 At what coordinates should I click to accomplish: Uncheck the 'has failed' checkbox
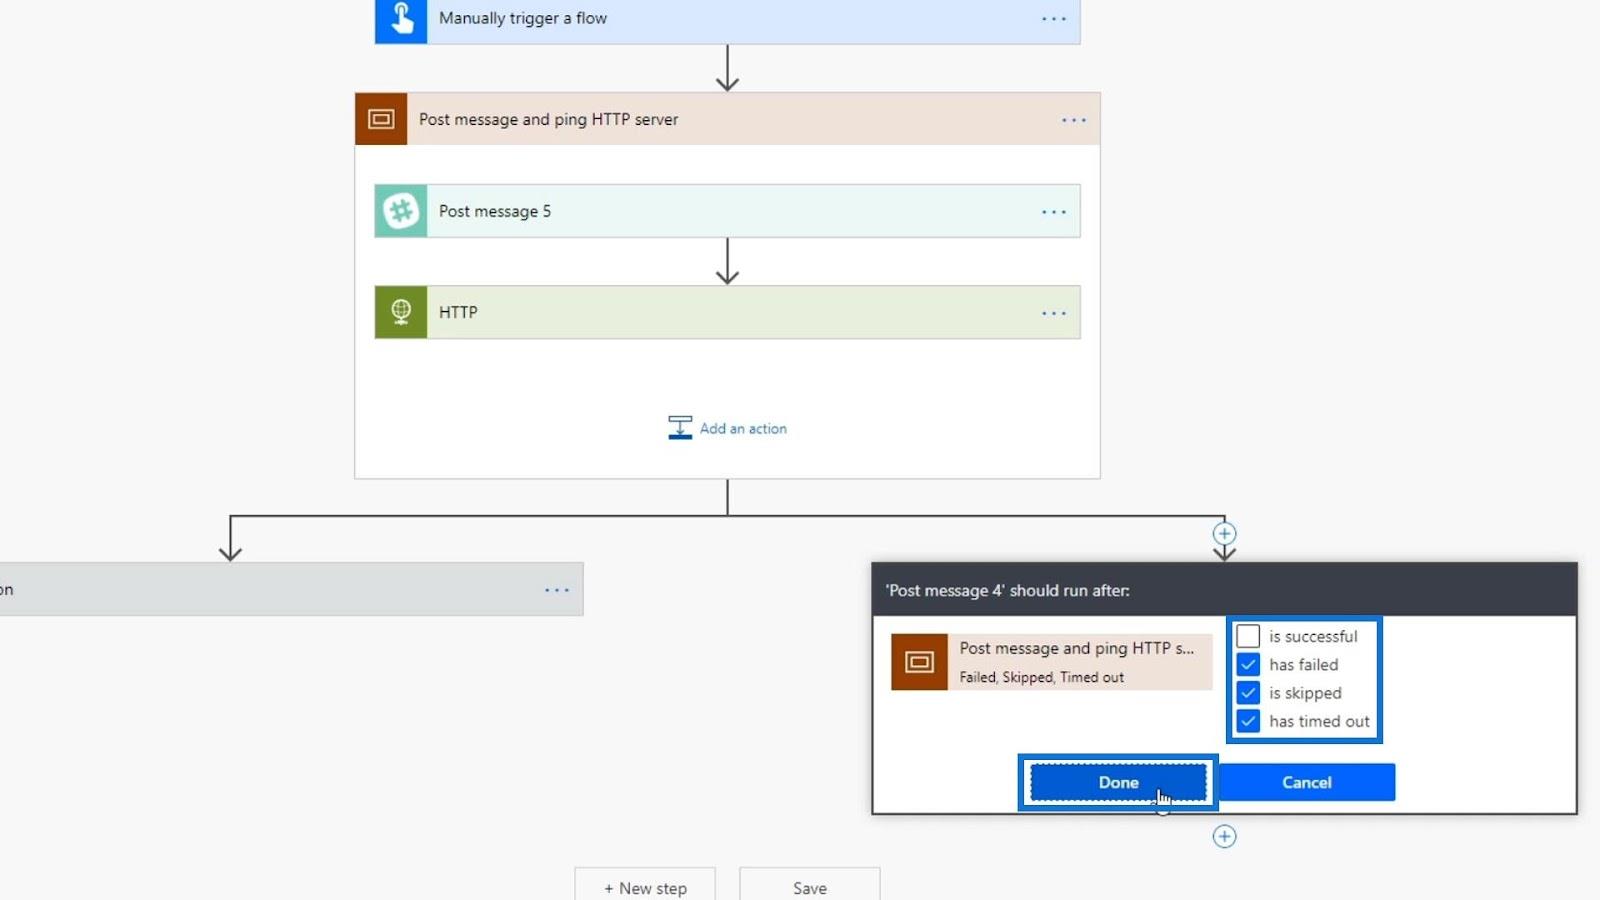coord(1248,664)
